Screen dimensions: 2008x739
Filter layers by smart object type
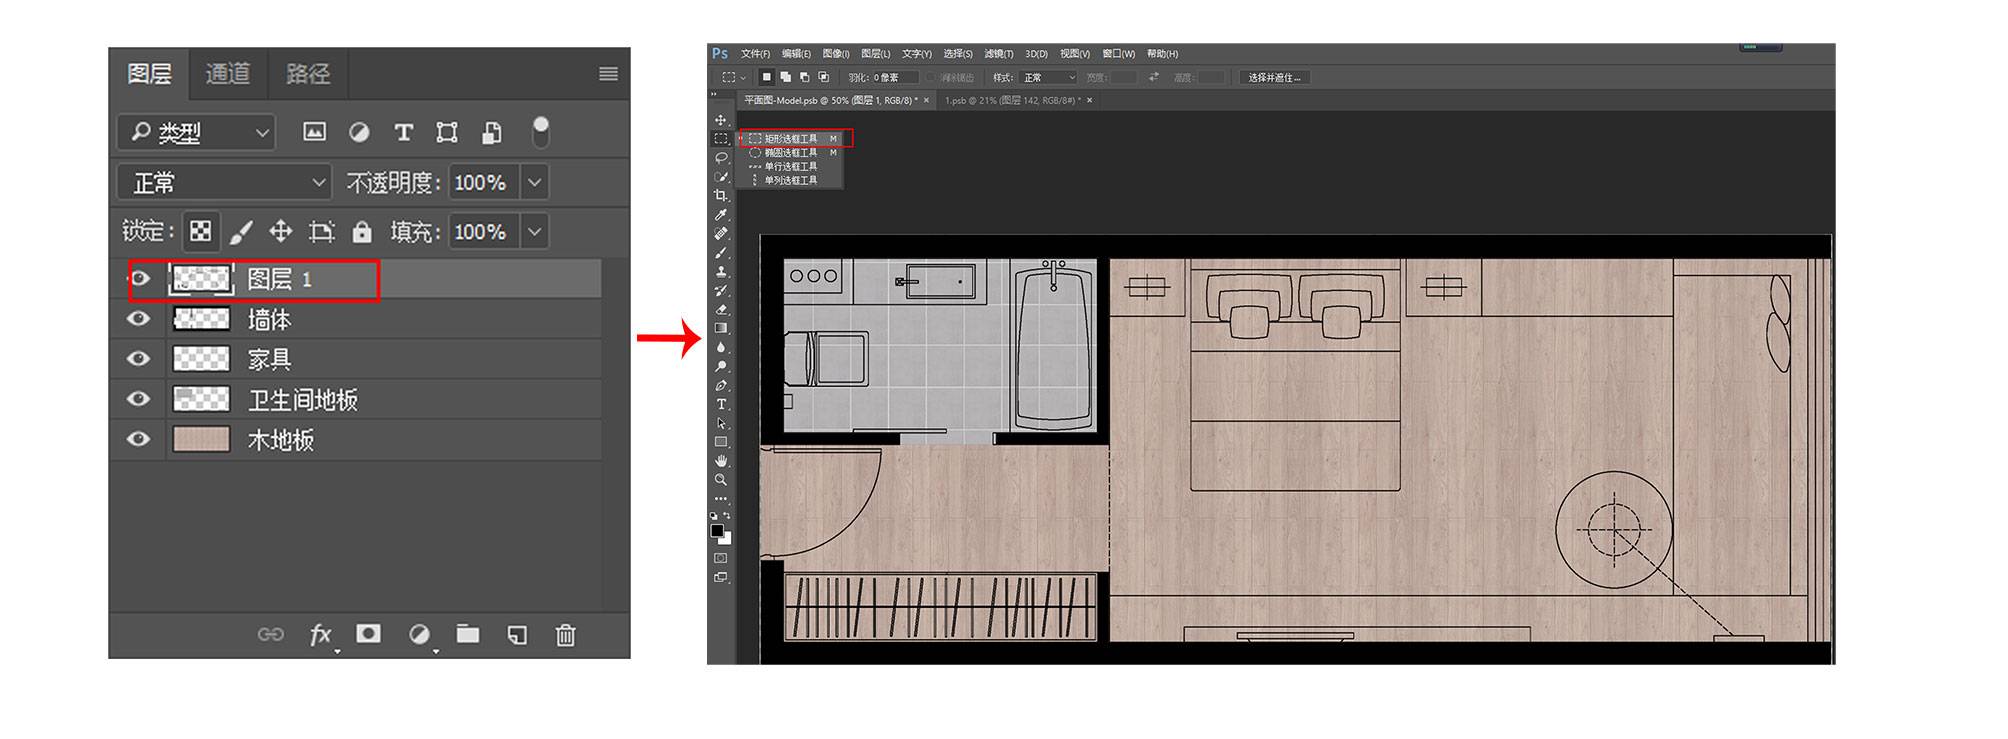[x=491, y=132]
